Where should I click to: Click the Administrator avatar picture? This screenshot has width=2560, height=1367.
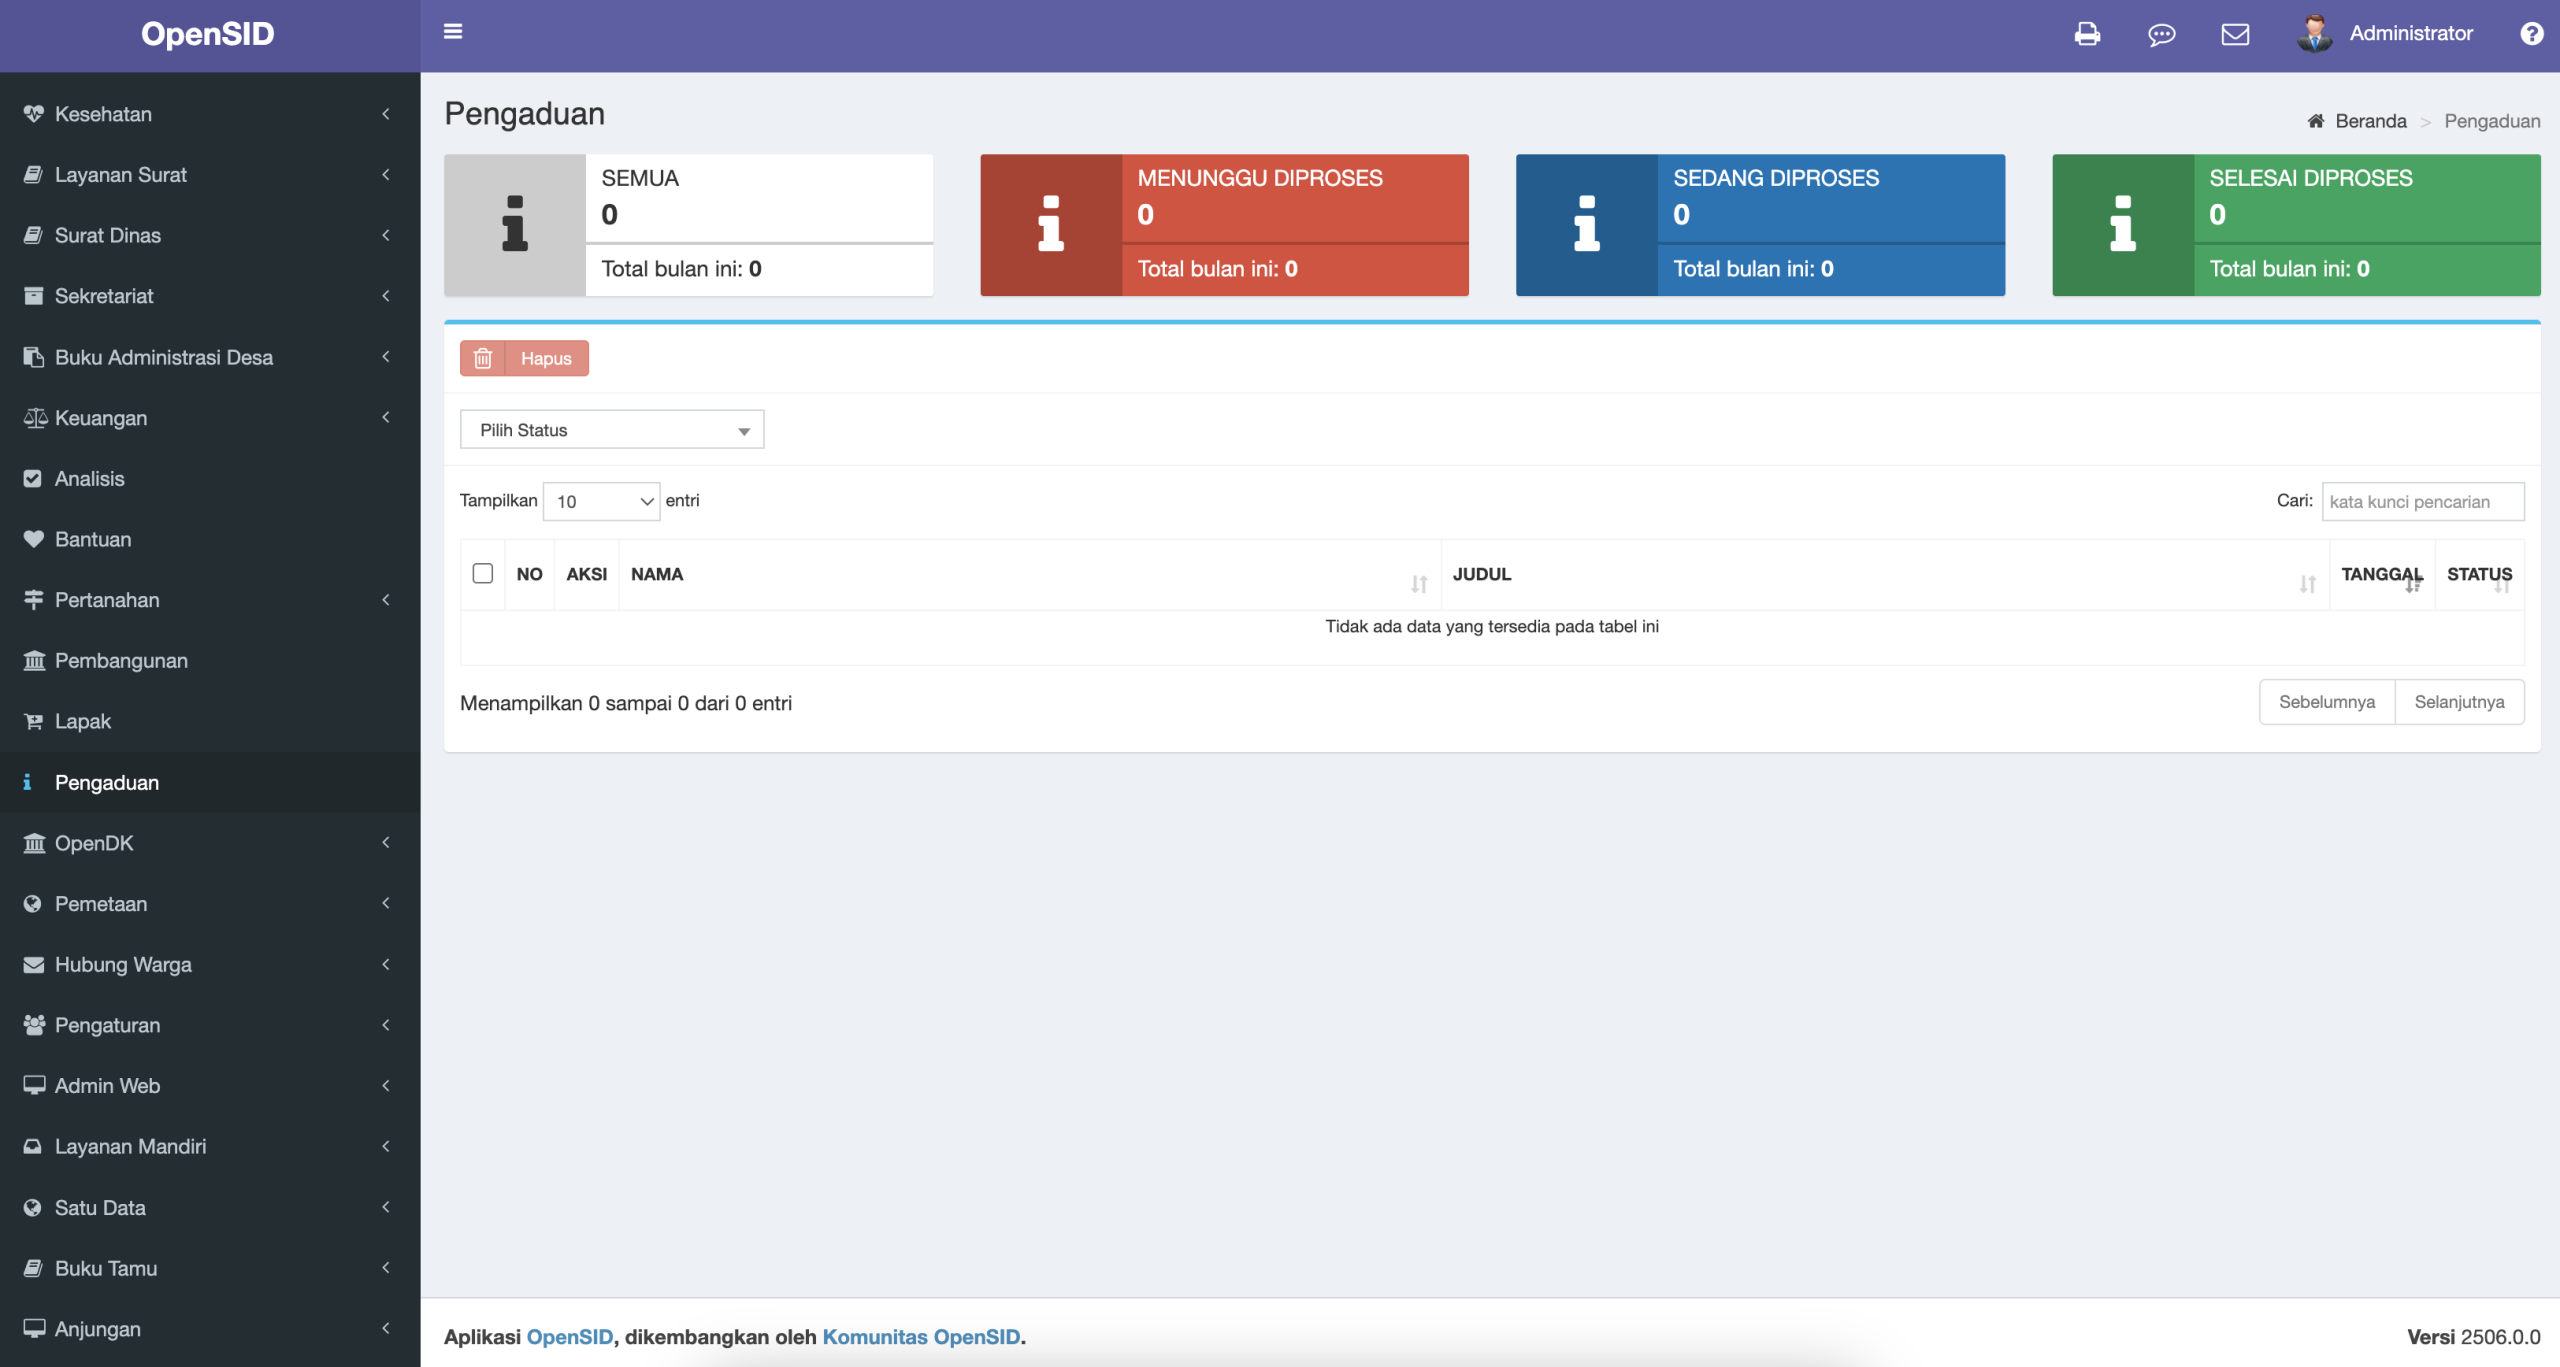tap(2314, 34)
